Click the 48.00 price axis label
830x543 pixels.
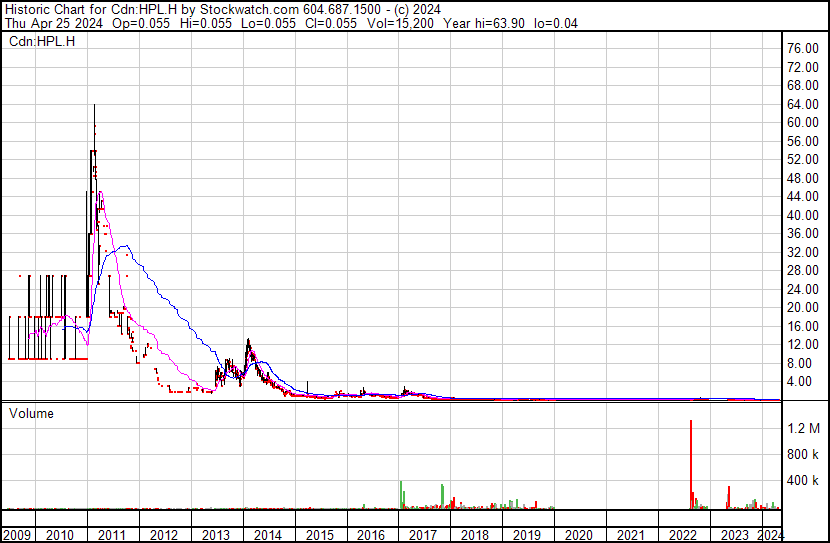pyautogui.click(x=803, y=178)
